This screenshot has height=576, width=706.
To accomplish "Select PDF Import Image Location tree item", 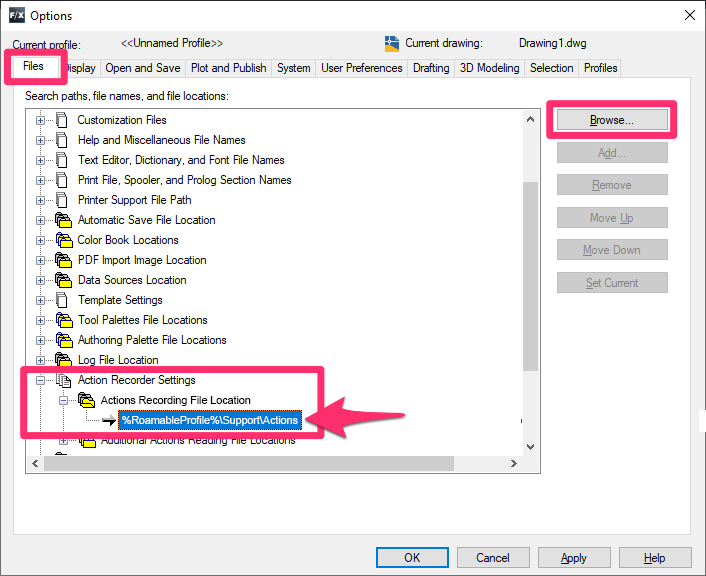I will pos(142,260).
